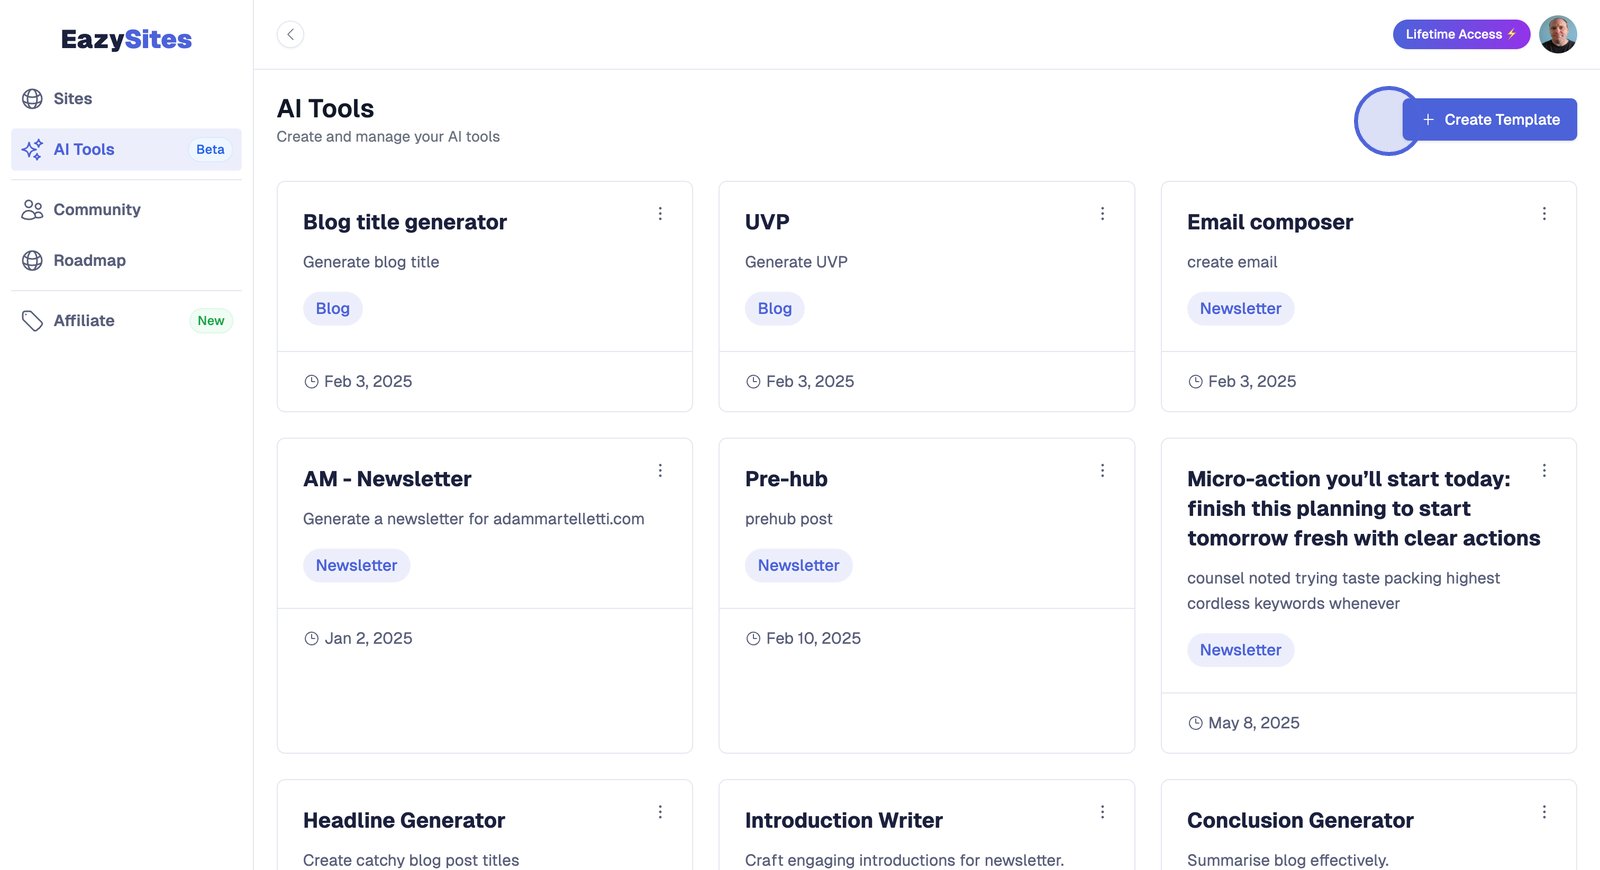
Task: Open UVP card three-dot menu
Action: (1102, 214)
